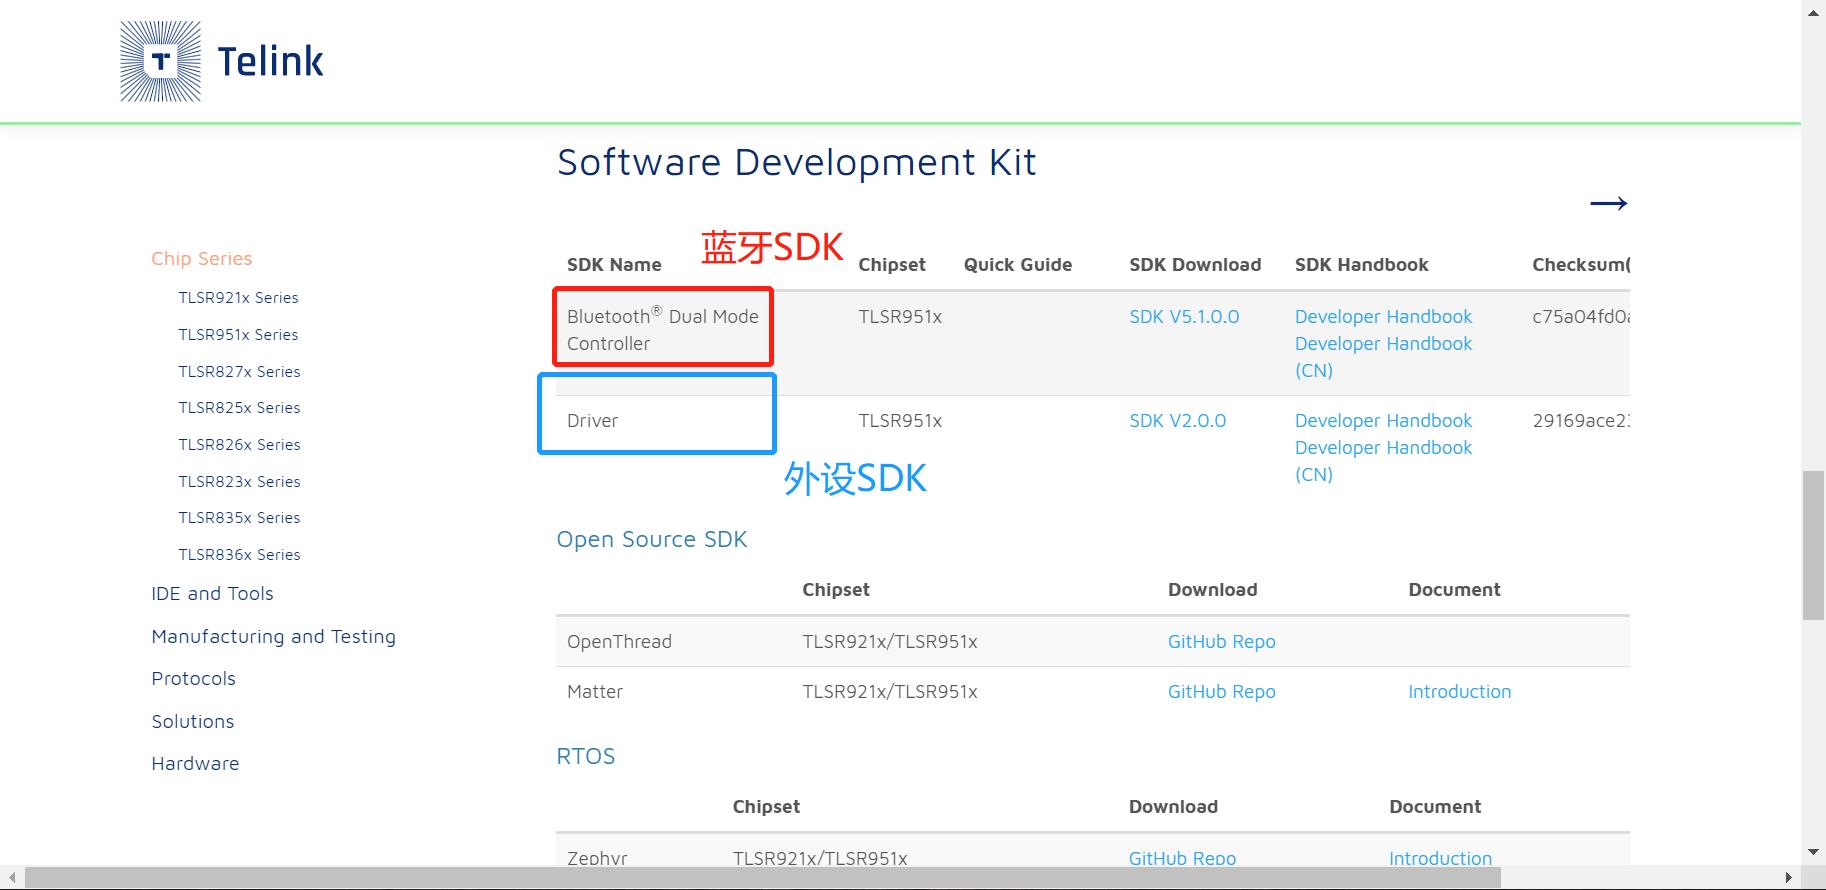Image resolution: width=1826 pixels, height=890 pixels.
Task: Click the vertical scrollbar down arrow
Action: click(x=1813, y=852)
